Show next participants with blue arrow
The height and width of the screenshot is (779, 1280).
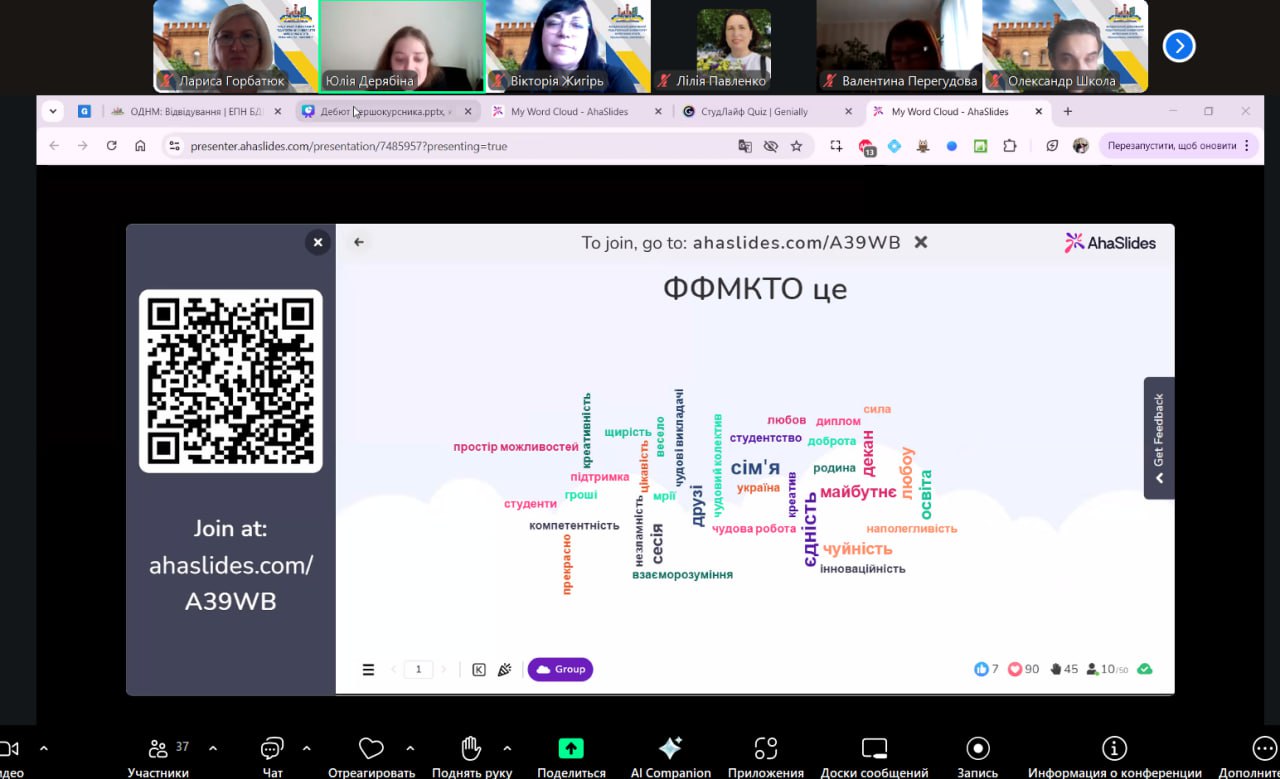tap(1179, 46)
